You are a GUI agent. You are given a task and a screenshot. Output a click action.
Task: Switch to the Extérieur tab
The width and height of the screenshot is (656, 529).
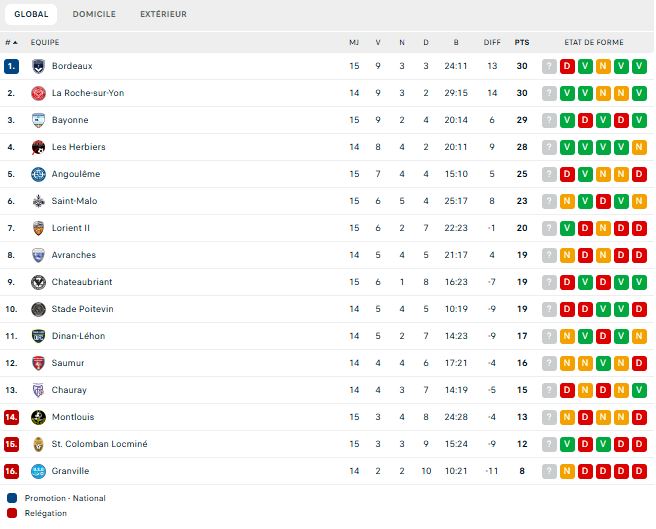pyautogui.click(x=163, y=14)
